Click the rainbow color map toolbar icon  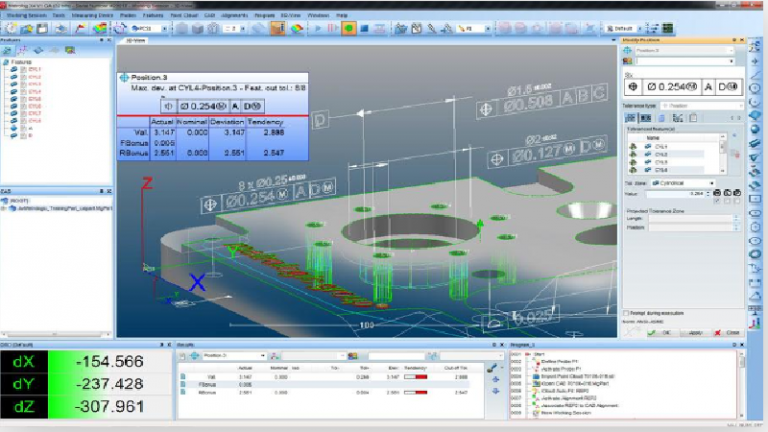point(100,28)
